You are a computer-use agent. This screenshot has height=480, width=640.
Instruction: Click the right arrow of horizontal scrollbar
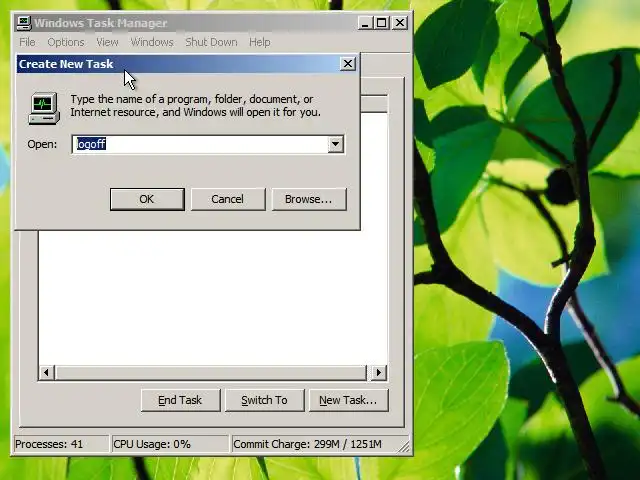(x=378, y=372)
